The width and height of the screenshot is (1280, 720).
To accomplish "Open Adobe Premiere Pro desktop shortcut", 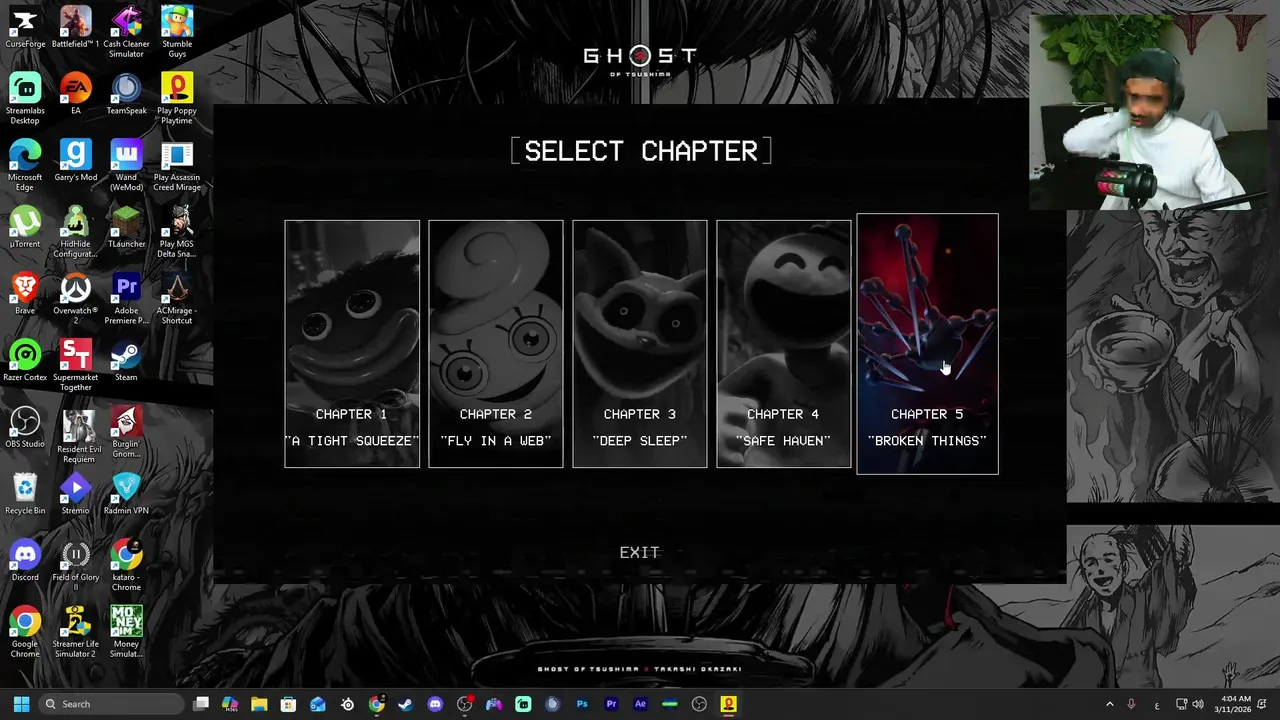I will (x=126, y=298).
